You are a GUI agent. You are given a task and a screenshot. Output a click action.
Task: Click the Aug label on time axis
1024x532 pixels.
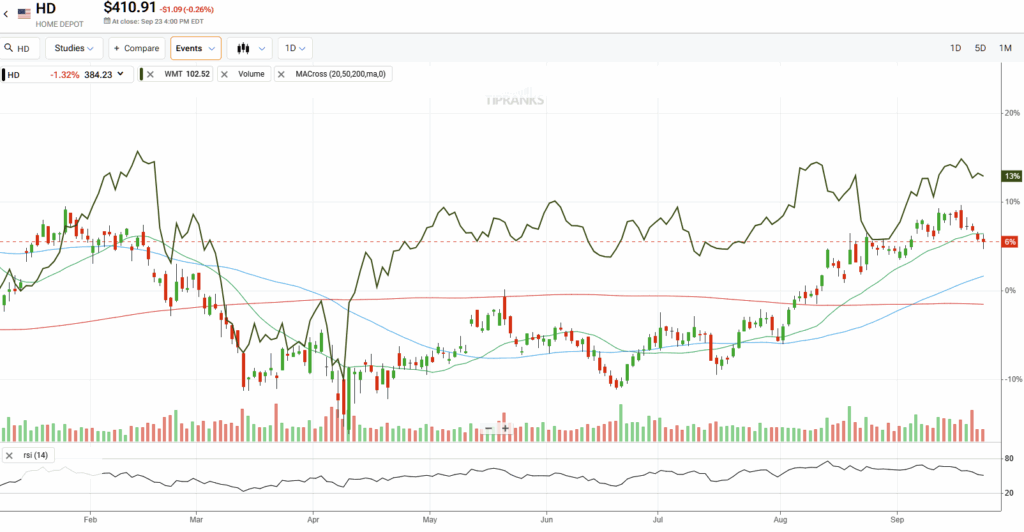(x=780, y=520)
